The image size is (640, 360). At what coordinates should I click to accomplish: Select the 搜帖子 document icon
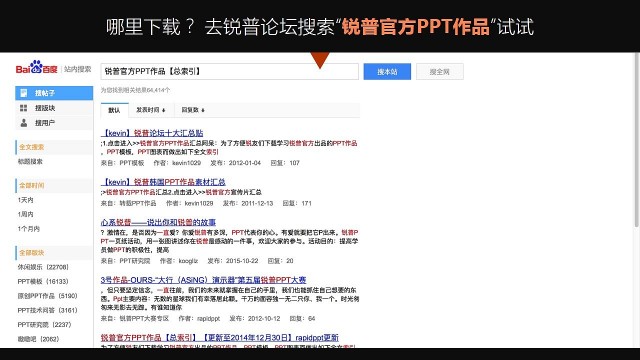point(24,93)
